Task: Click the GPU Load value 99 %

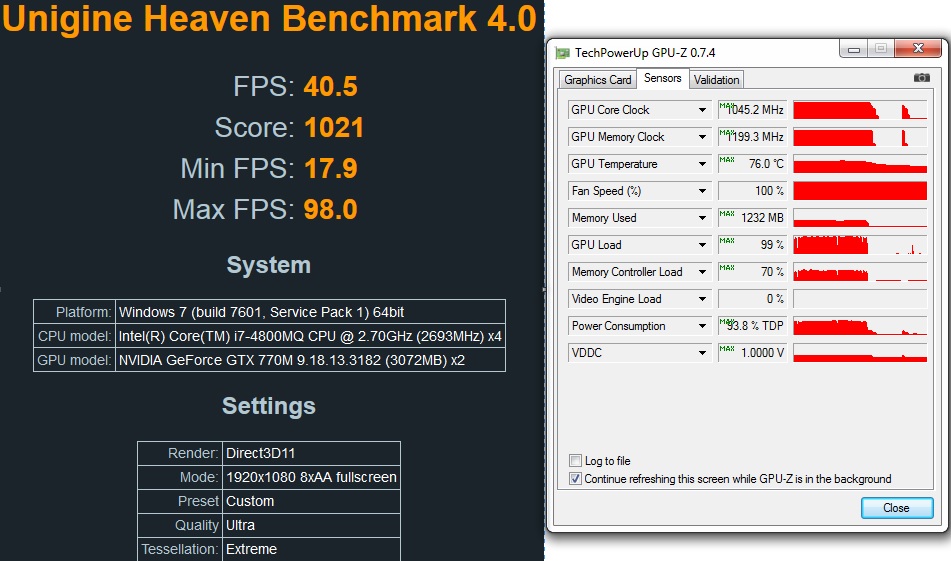Action: pyautogui.click(x=752, y=245)
